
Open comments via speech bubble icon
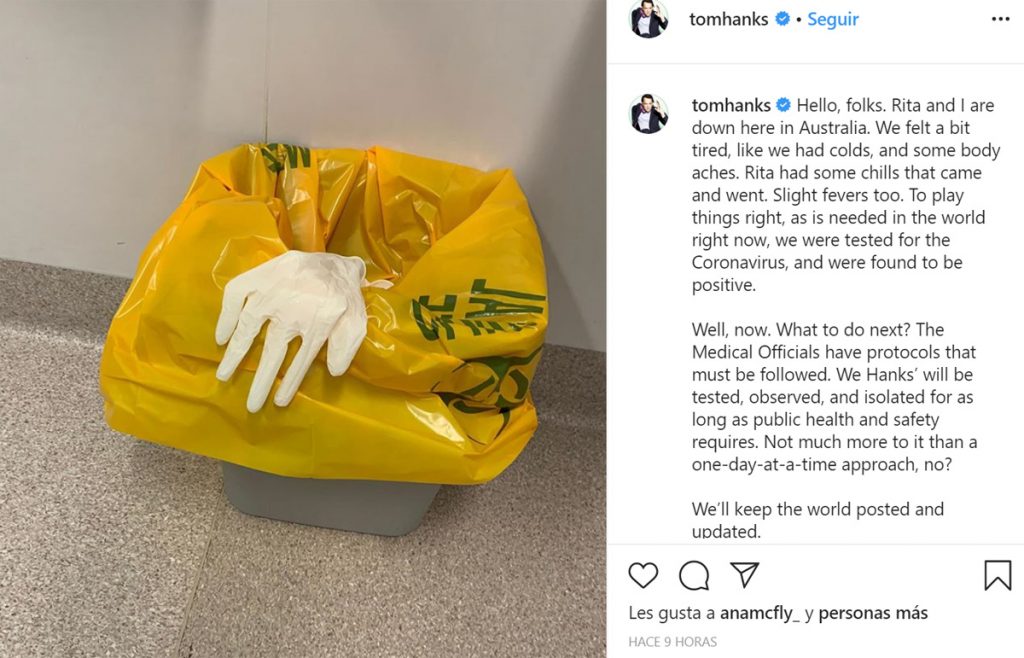(x=694, y=575)
